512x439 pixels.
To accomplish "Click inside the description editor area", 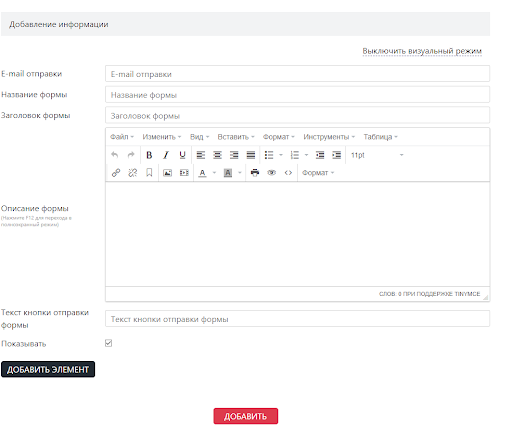I will click(297, 234).
